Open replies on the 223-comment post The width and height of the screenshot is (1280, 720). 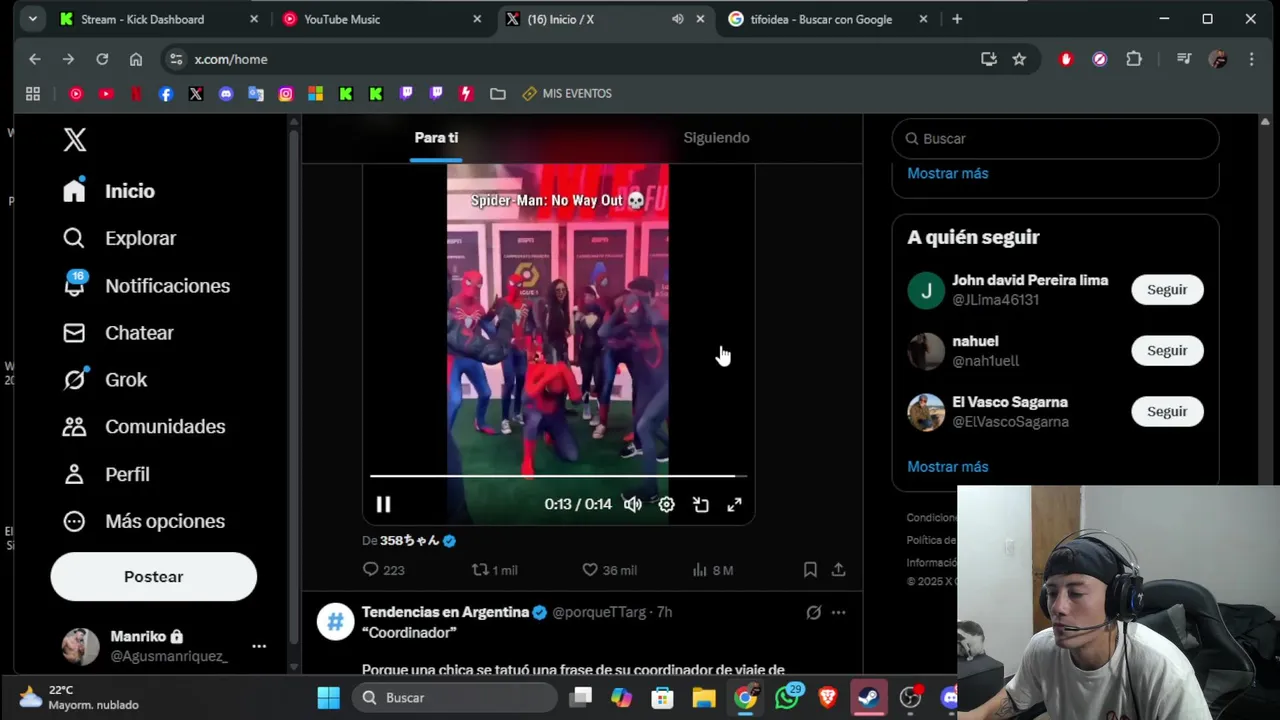click(383, 570)
